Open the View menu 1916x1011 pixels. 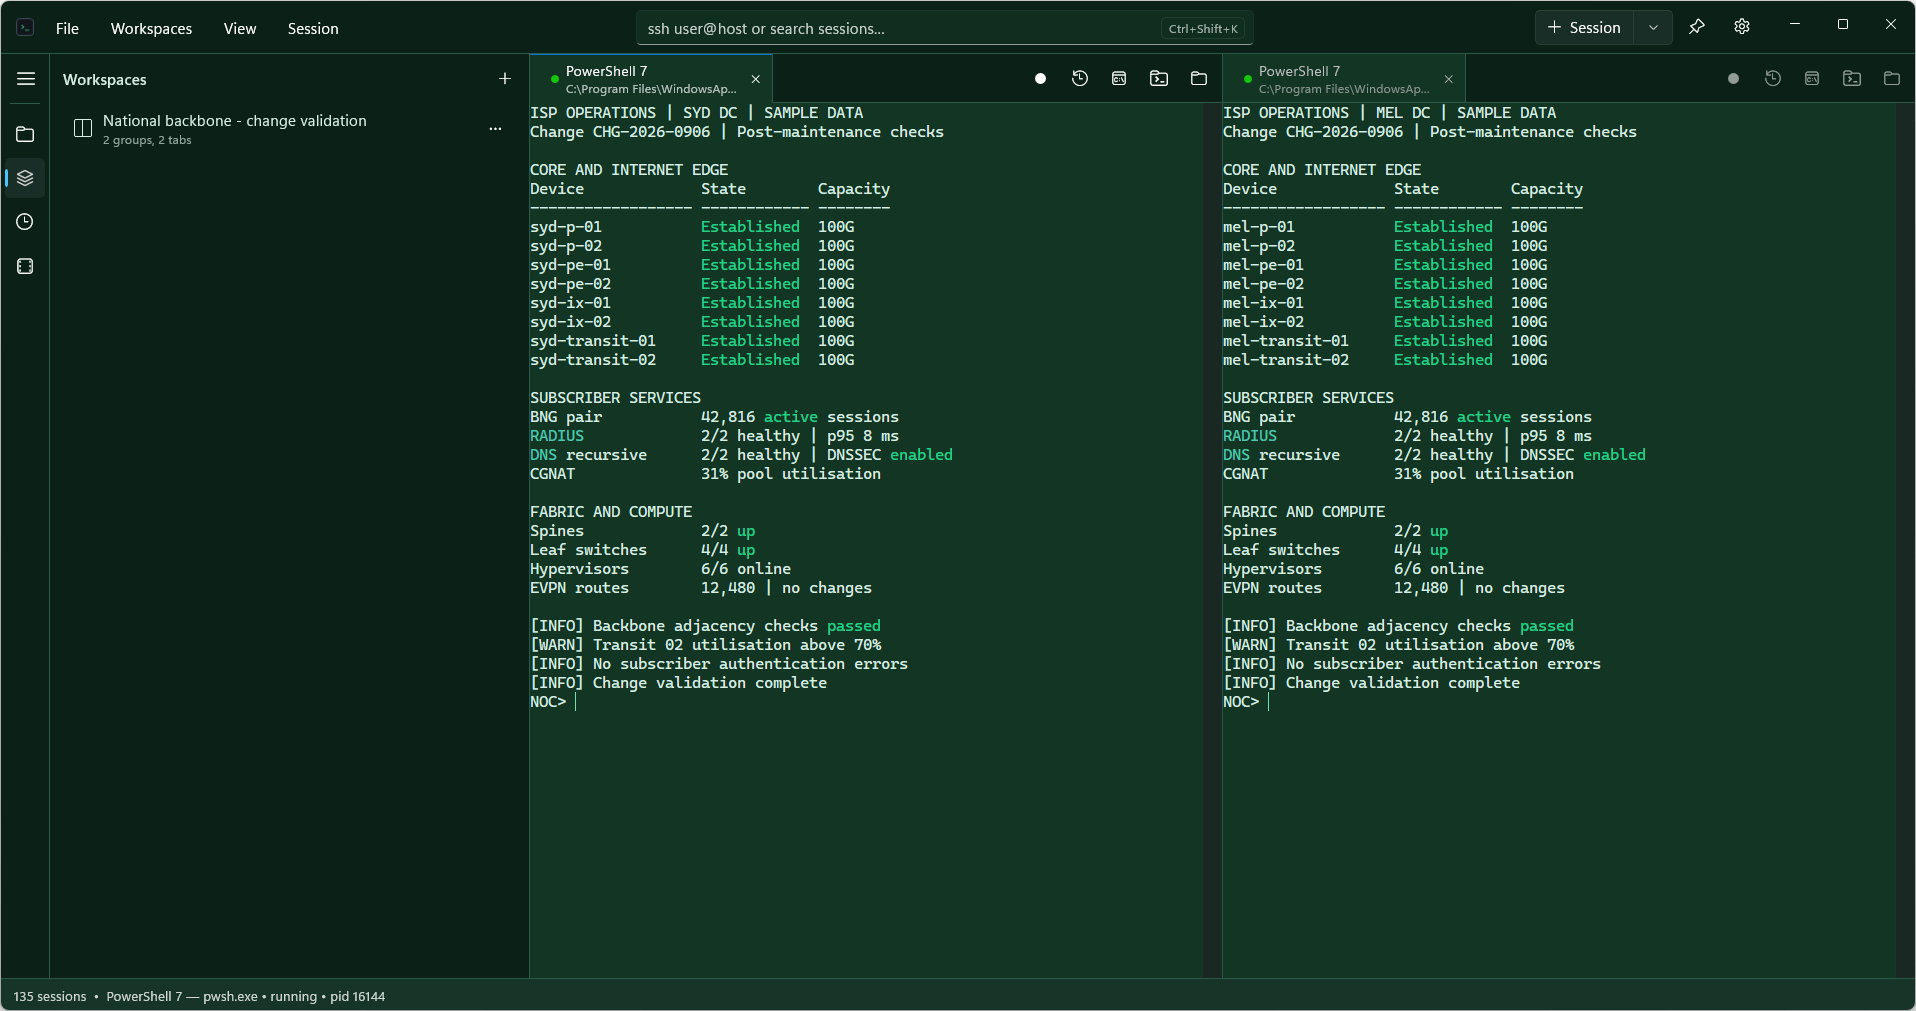pos(239,29)
